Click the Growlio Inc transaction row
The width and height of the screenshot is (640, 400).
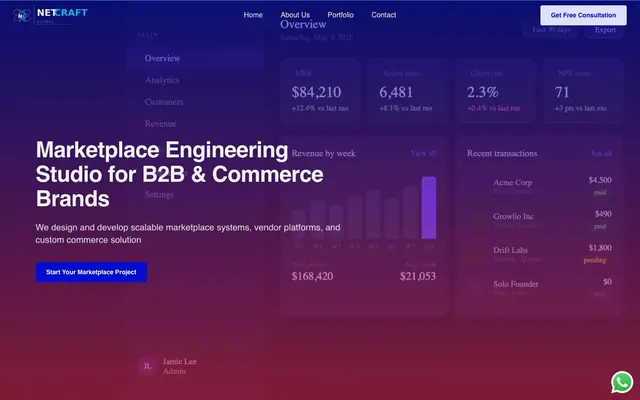point(540,220)
